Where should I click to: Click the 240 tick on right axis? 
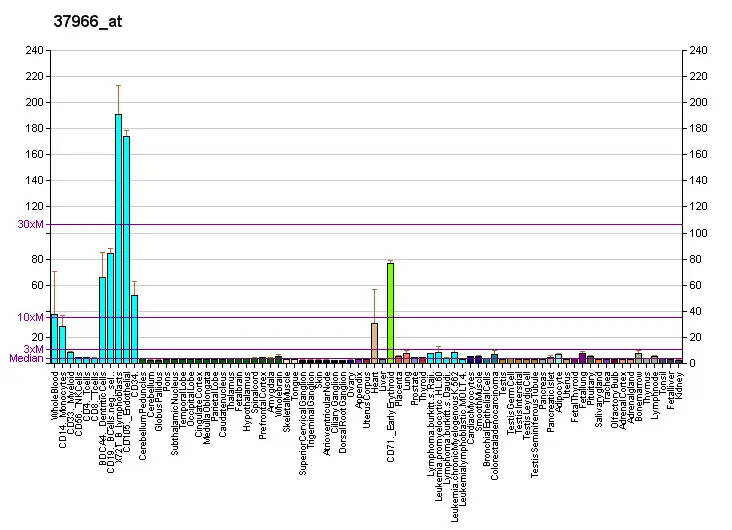[698, 50]
